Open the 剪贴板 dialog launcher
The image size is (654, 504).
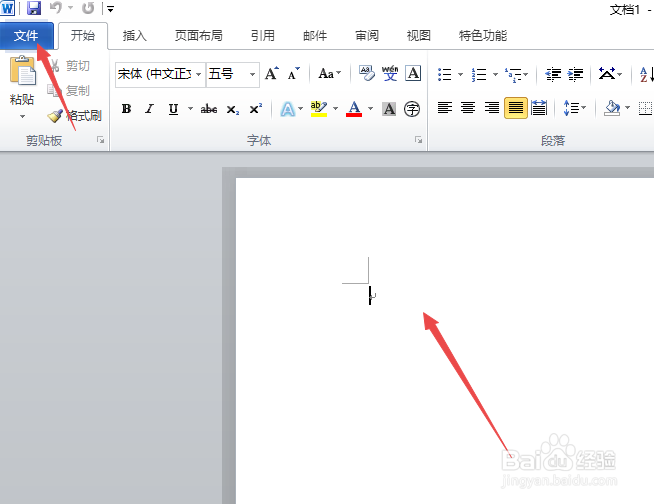[101, 140]
